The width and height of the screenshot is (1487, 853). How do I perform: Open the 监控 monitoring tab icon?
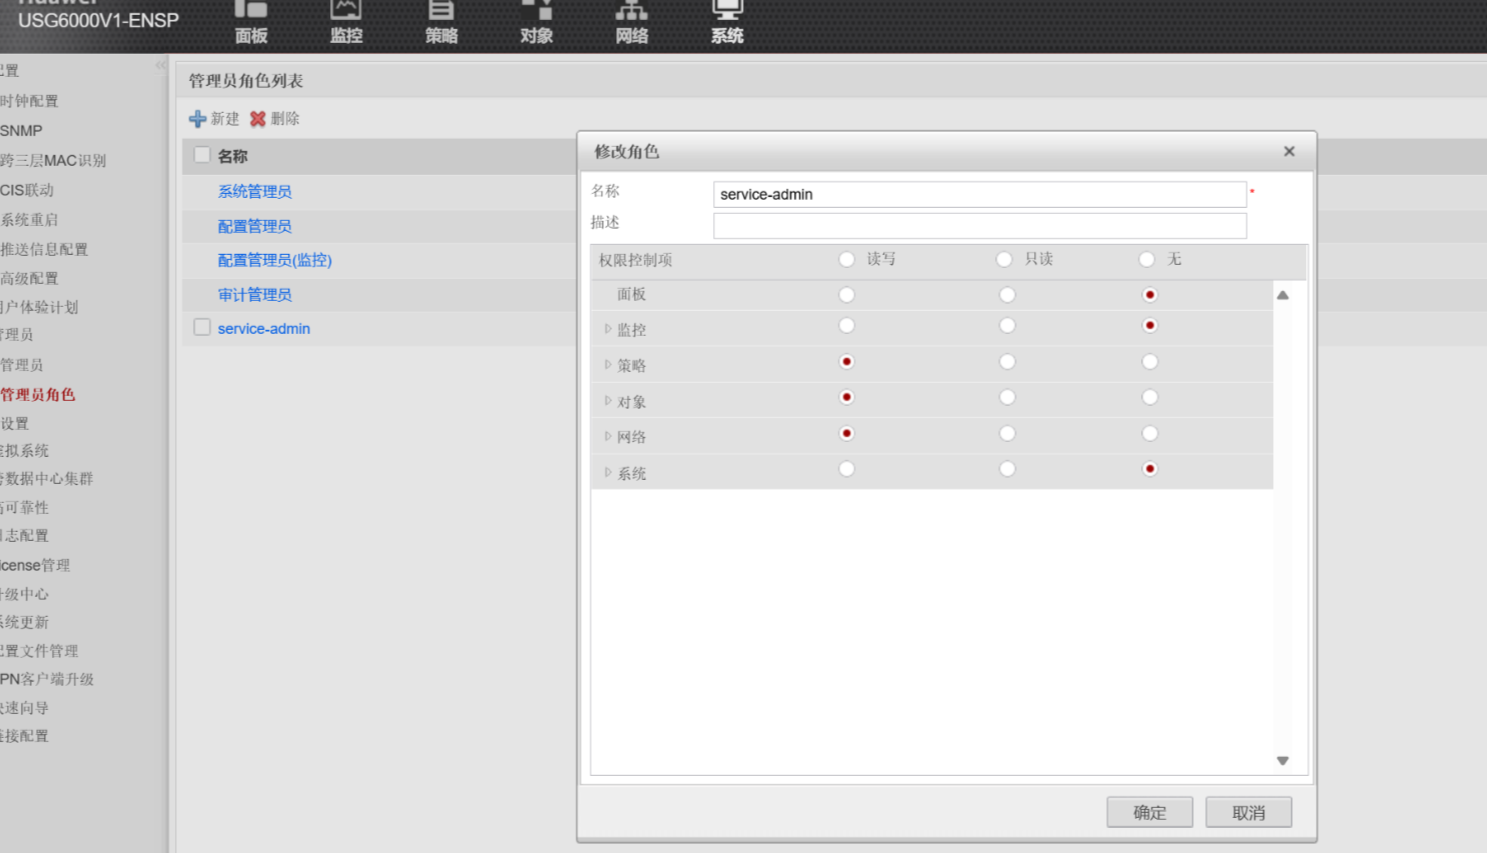point(346,10)
